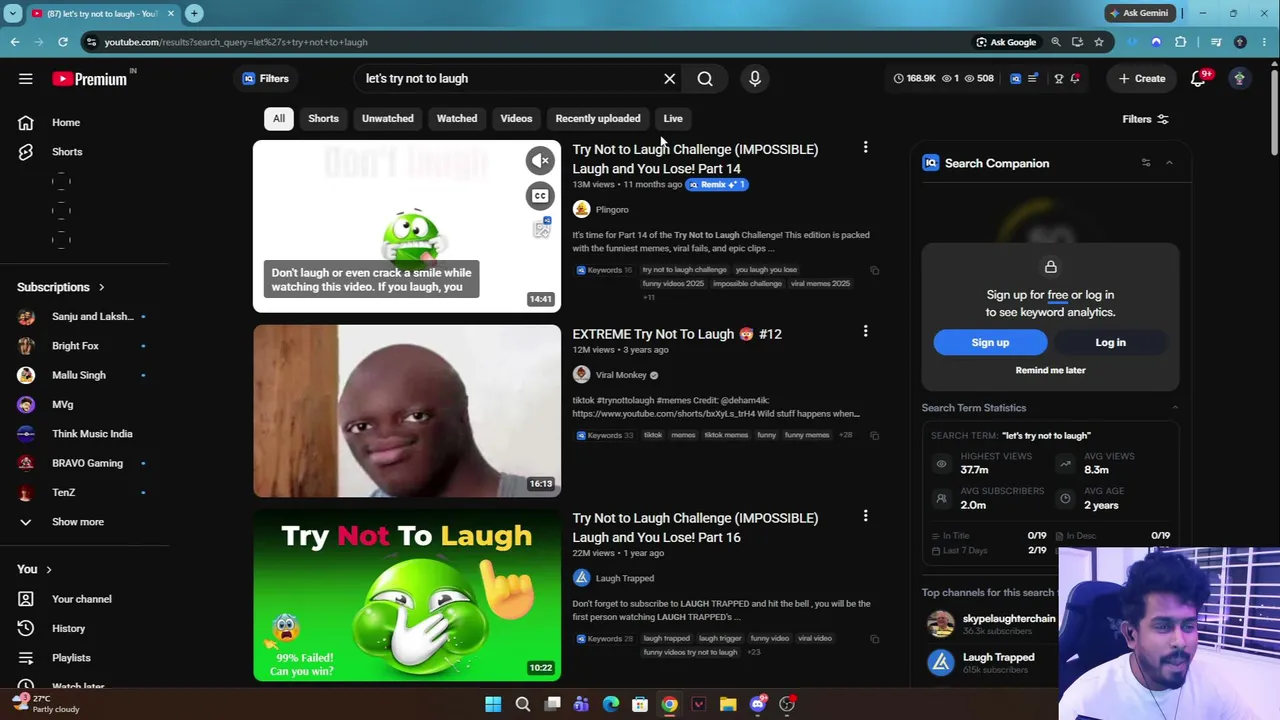Image resolution: width=1280 pixels, height=720 pixels.
Task: Open the Chrome extensions puzzle icon
Action: (x=1181, y=42)
